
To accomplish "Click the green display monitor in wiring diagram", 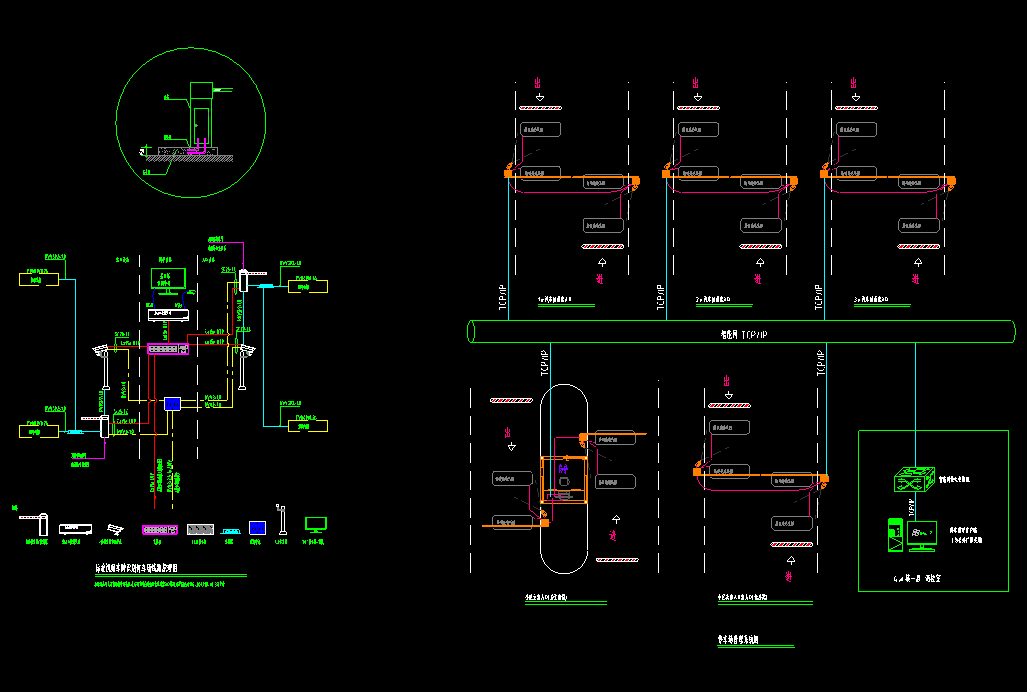I will (x=167, y=277).
